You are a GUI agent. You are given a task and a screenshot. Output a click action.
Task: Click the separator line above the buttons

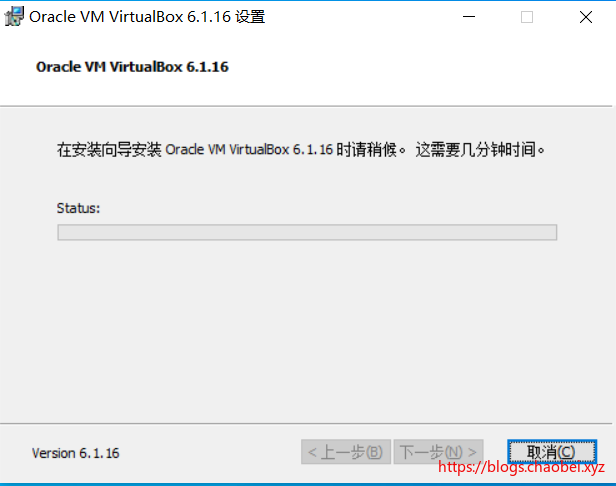click(x=306, y=424)
